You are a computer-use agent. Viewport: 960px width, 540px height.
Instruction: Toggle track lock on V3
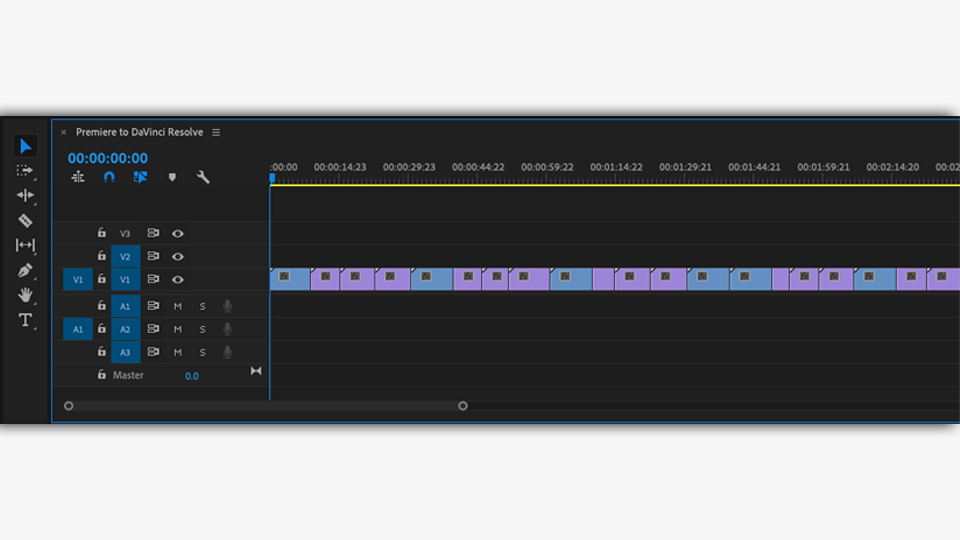(102, 233)
